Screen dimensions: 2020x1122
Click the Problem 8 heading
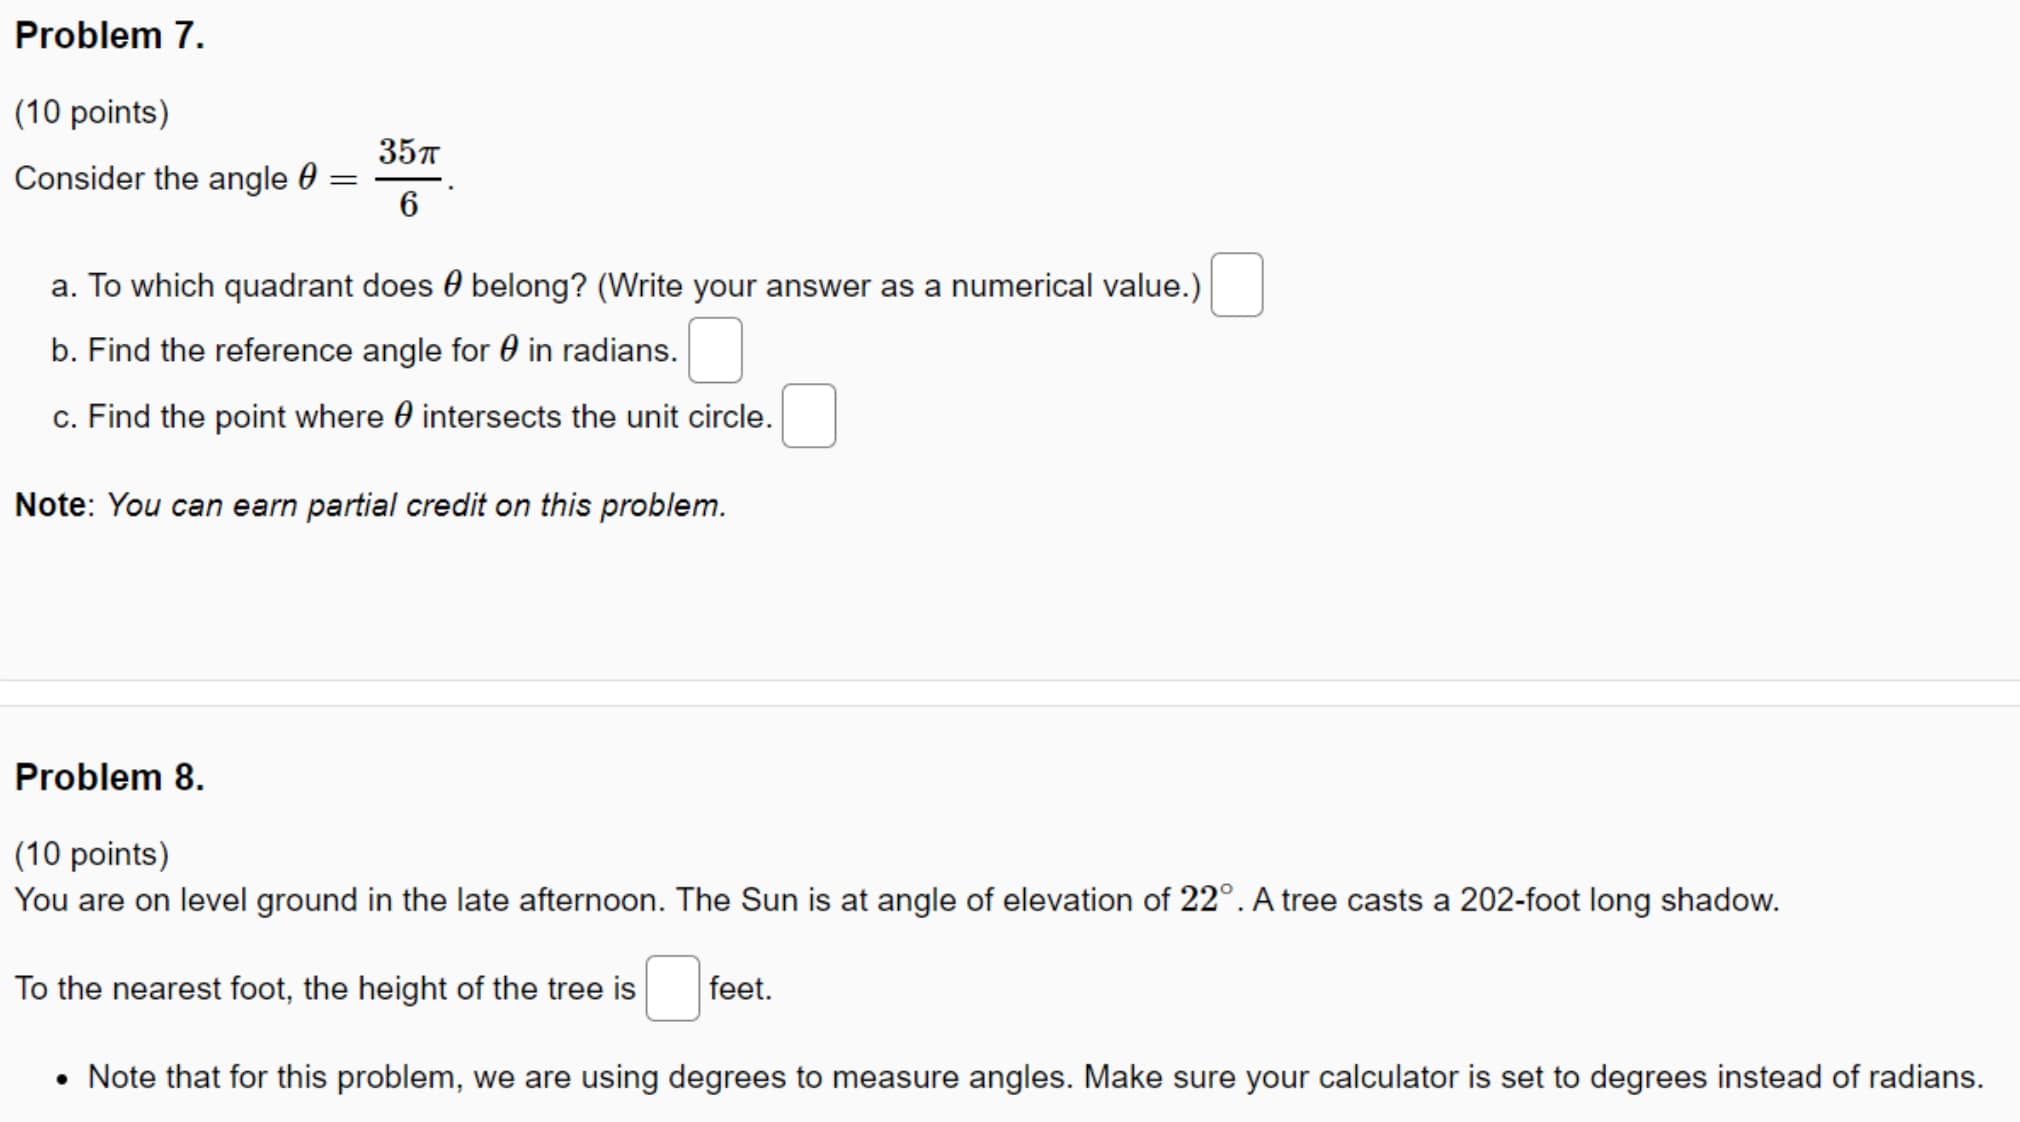tap(109, 777)
